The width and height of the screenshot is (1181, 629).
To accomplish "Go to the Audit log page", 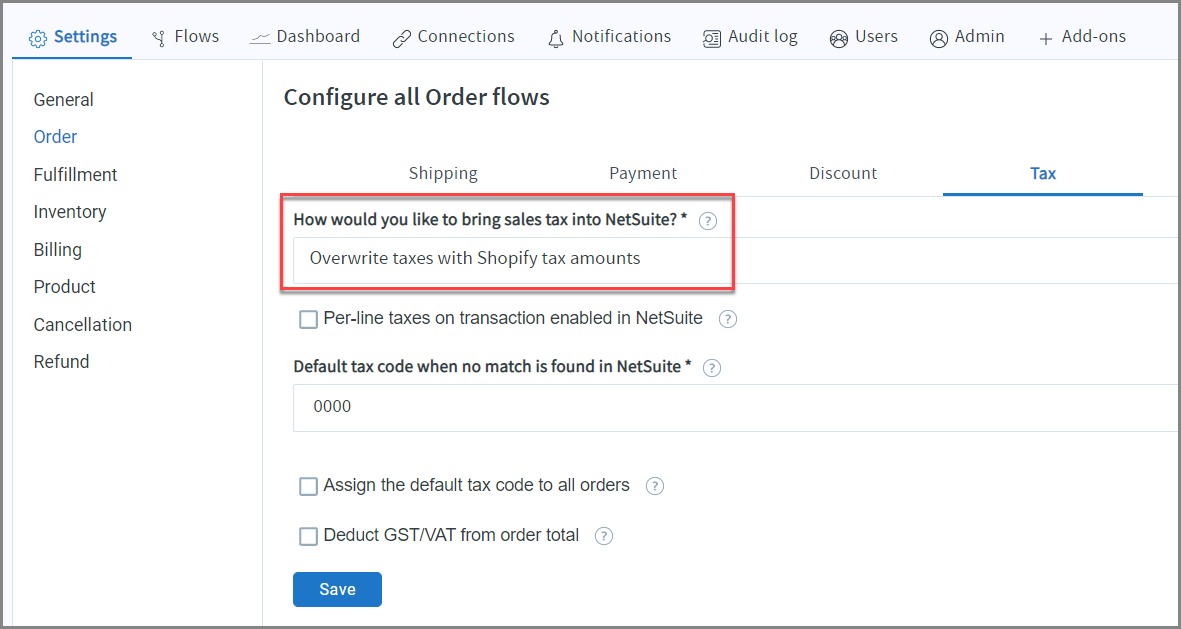I will (749, 37).
